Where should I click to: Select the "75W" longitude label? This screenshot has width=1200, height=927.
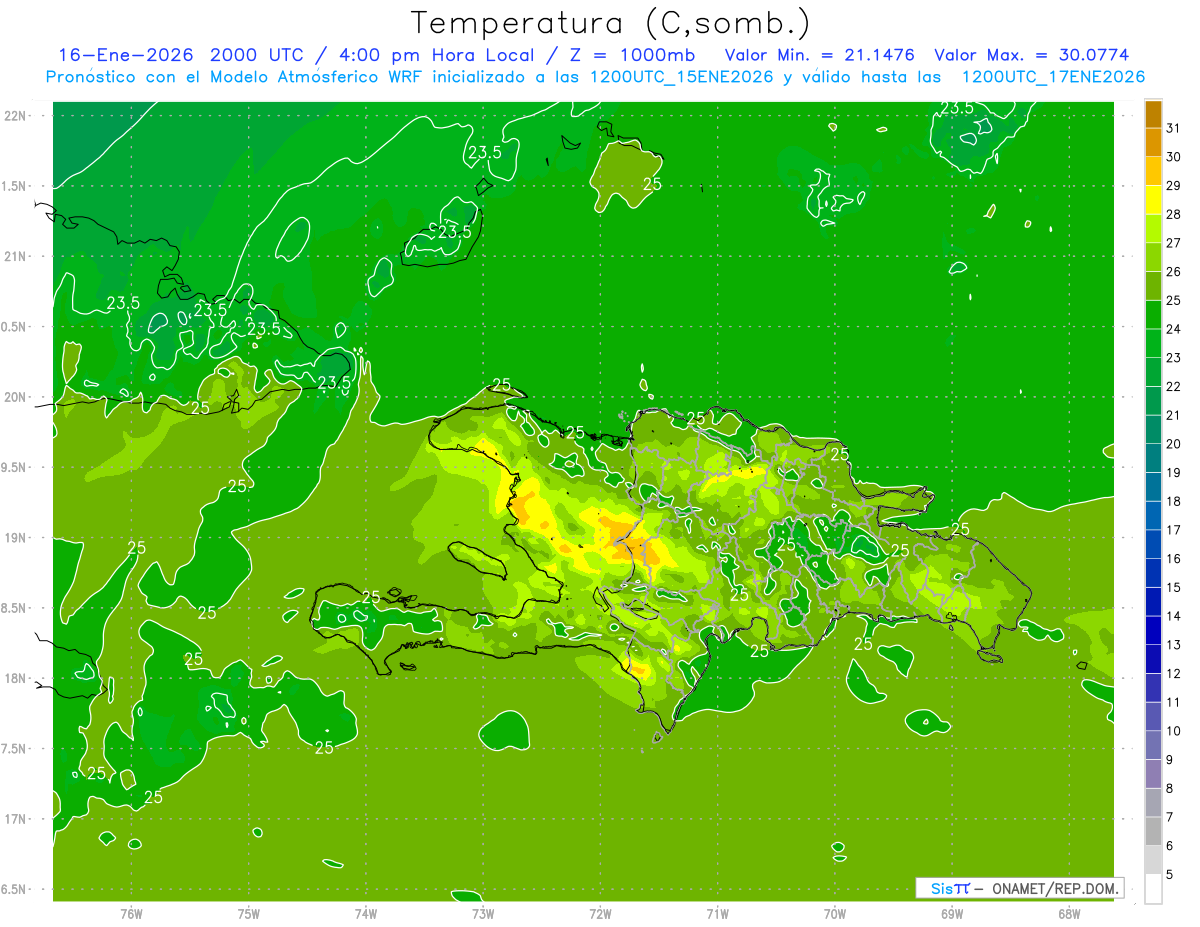pyautogui.click(x=249, y=913)
